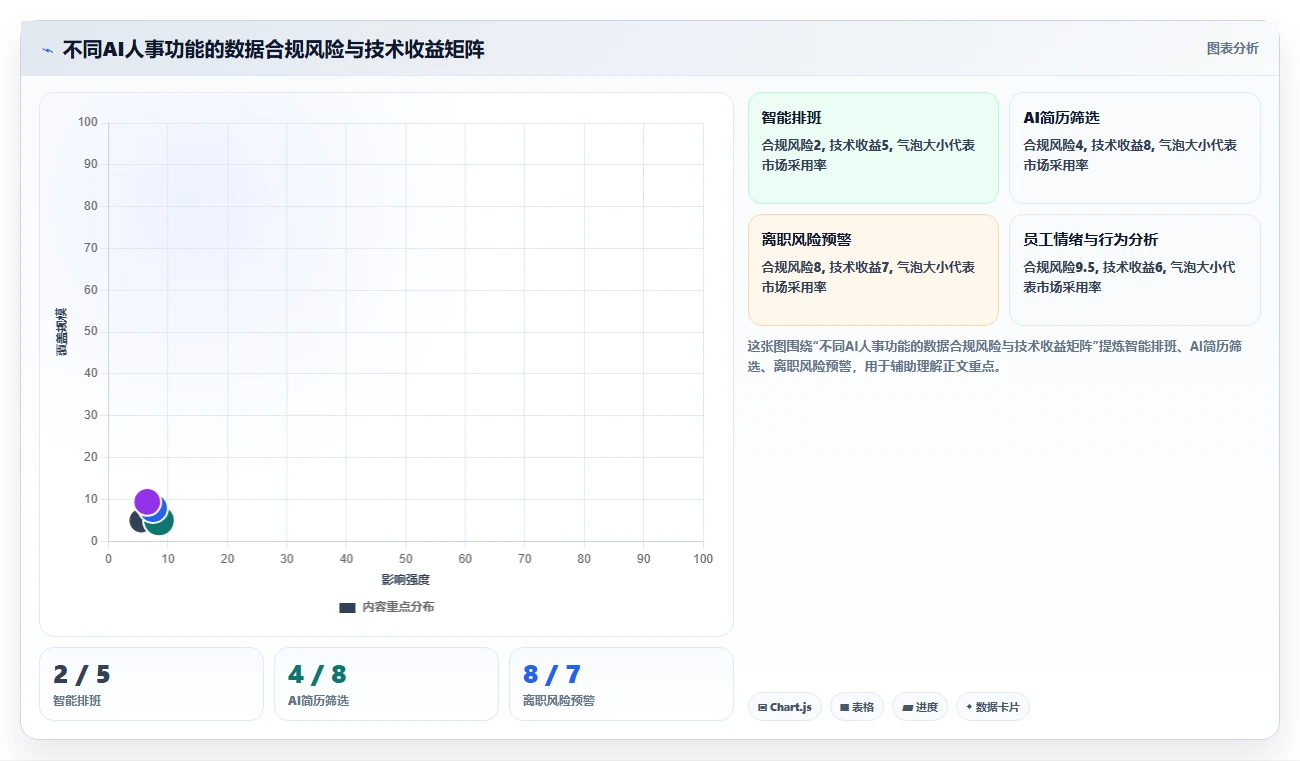Click the heading 不同AI人事功能的数据合规风险与技术收益矩阵
The width and height of the screenshot is (1300, 761).
pos(273,49)
